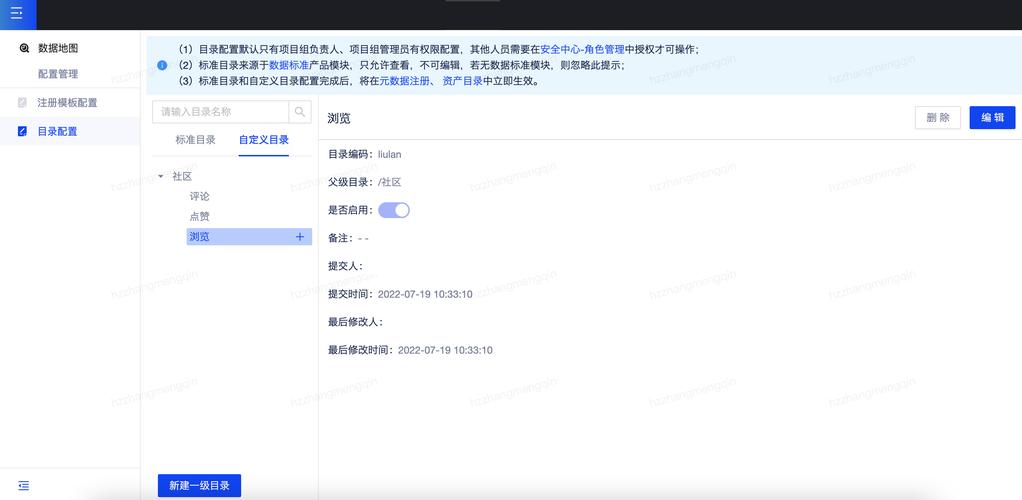Open 数据地图 in the sidebar
This screenshot has width=1022, height=500.
pos(58,48)
